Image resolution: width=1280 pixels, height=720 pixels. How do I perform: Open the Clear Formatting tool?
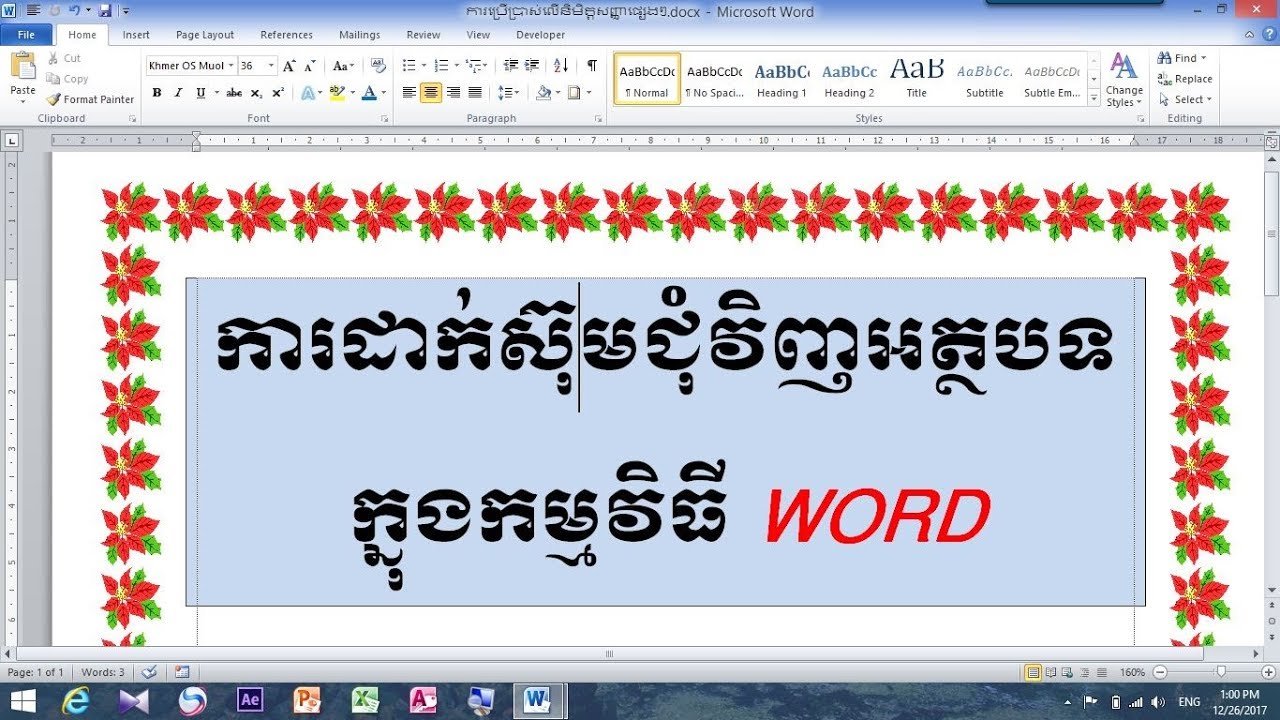click(378, 64)
